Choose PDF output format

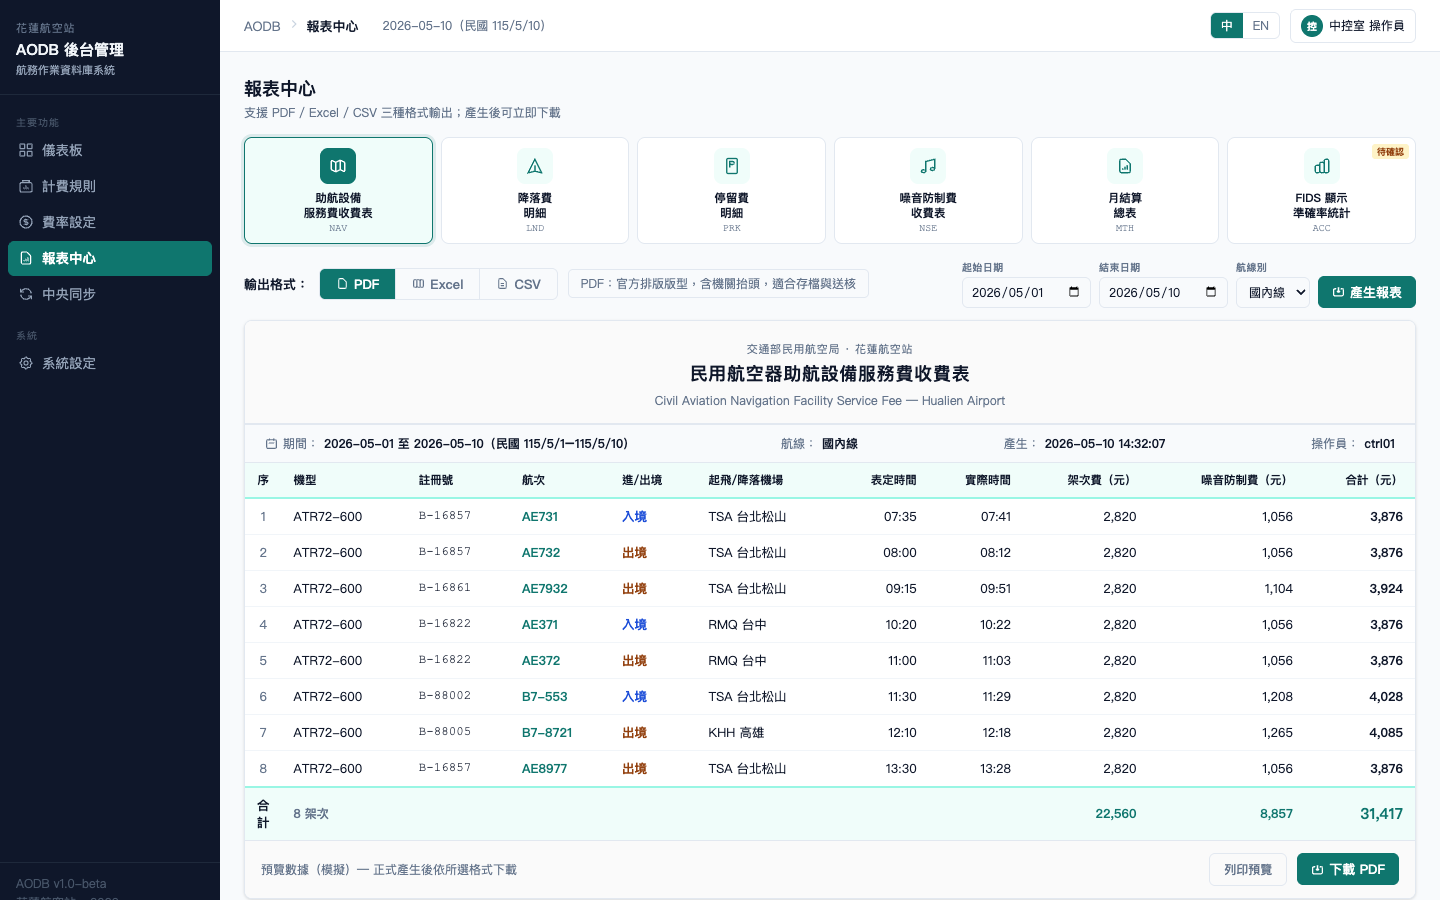[x=358, y=284]
